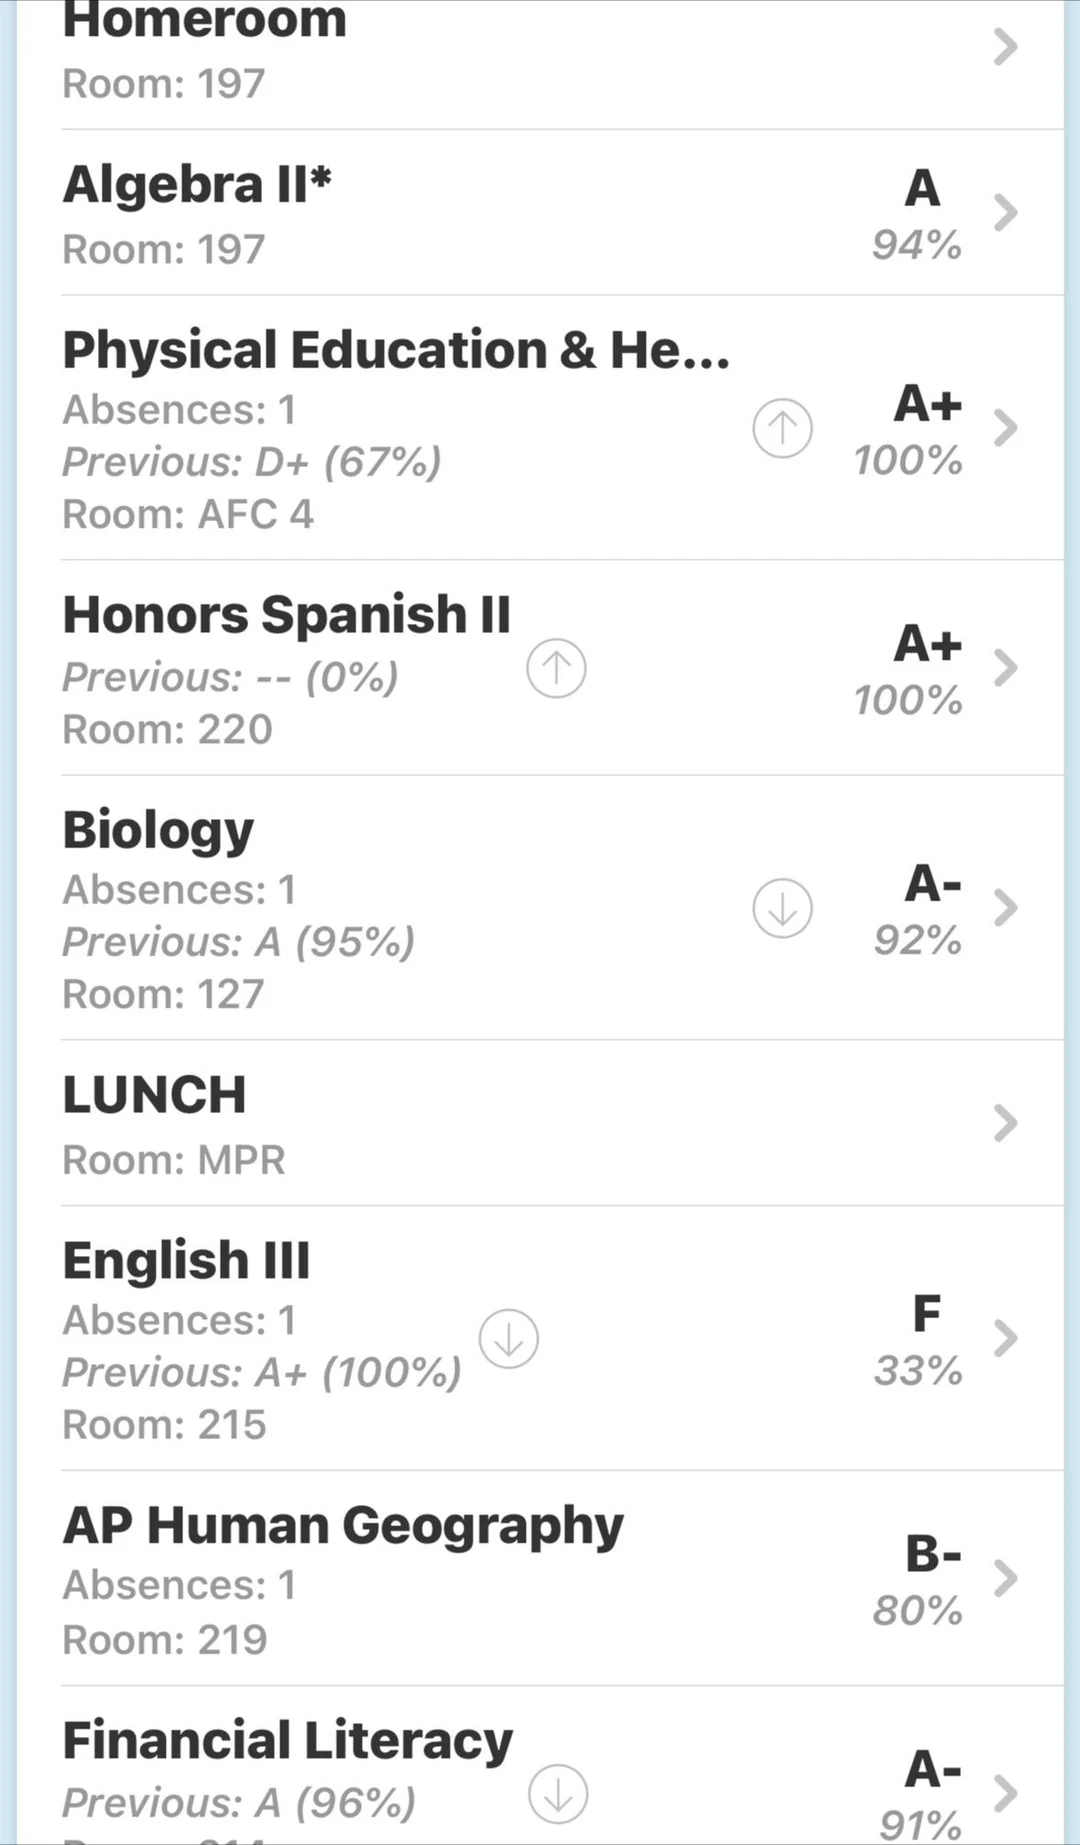Select the Biology class title
This screenshot has height=1845, width=1080.
(x=158, y=830)
